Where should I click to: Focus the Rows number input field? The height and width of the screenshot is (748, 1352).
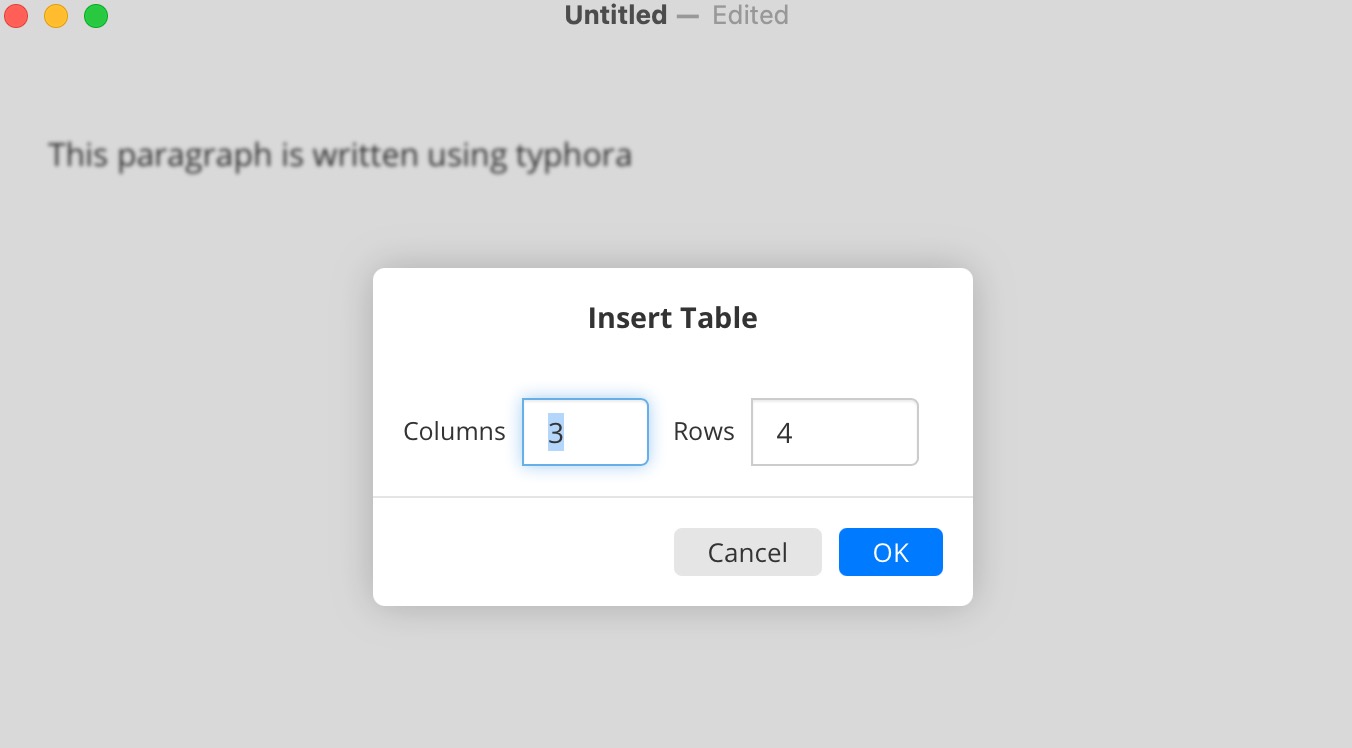pos(834,432)
